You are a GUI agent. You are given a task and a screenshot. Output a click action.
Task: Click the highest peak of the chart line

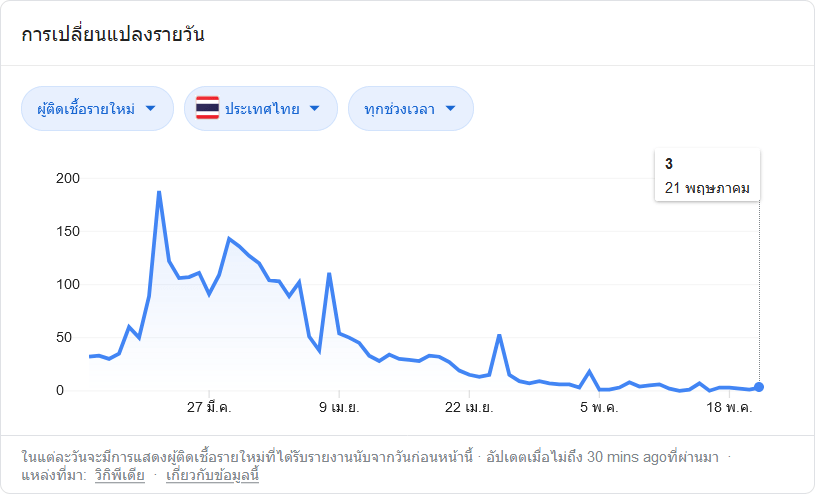coord(159,192)
